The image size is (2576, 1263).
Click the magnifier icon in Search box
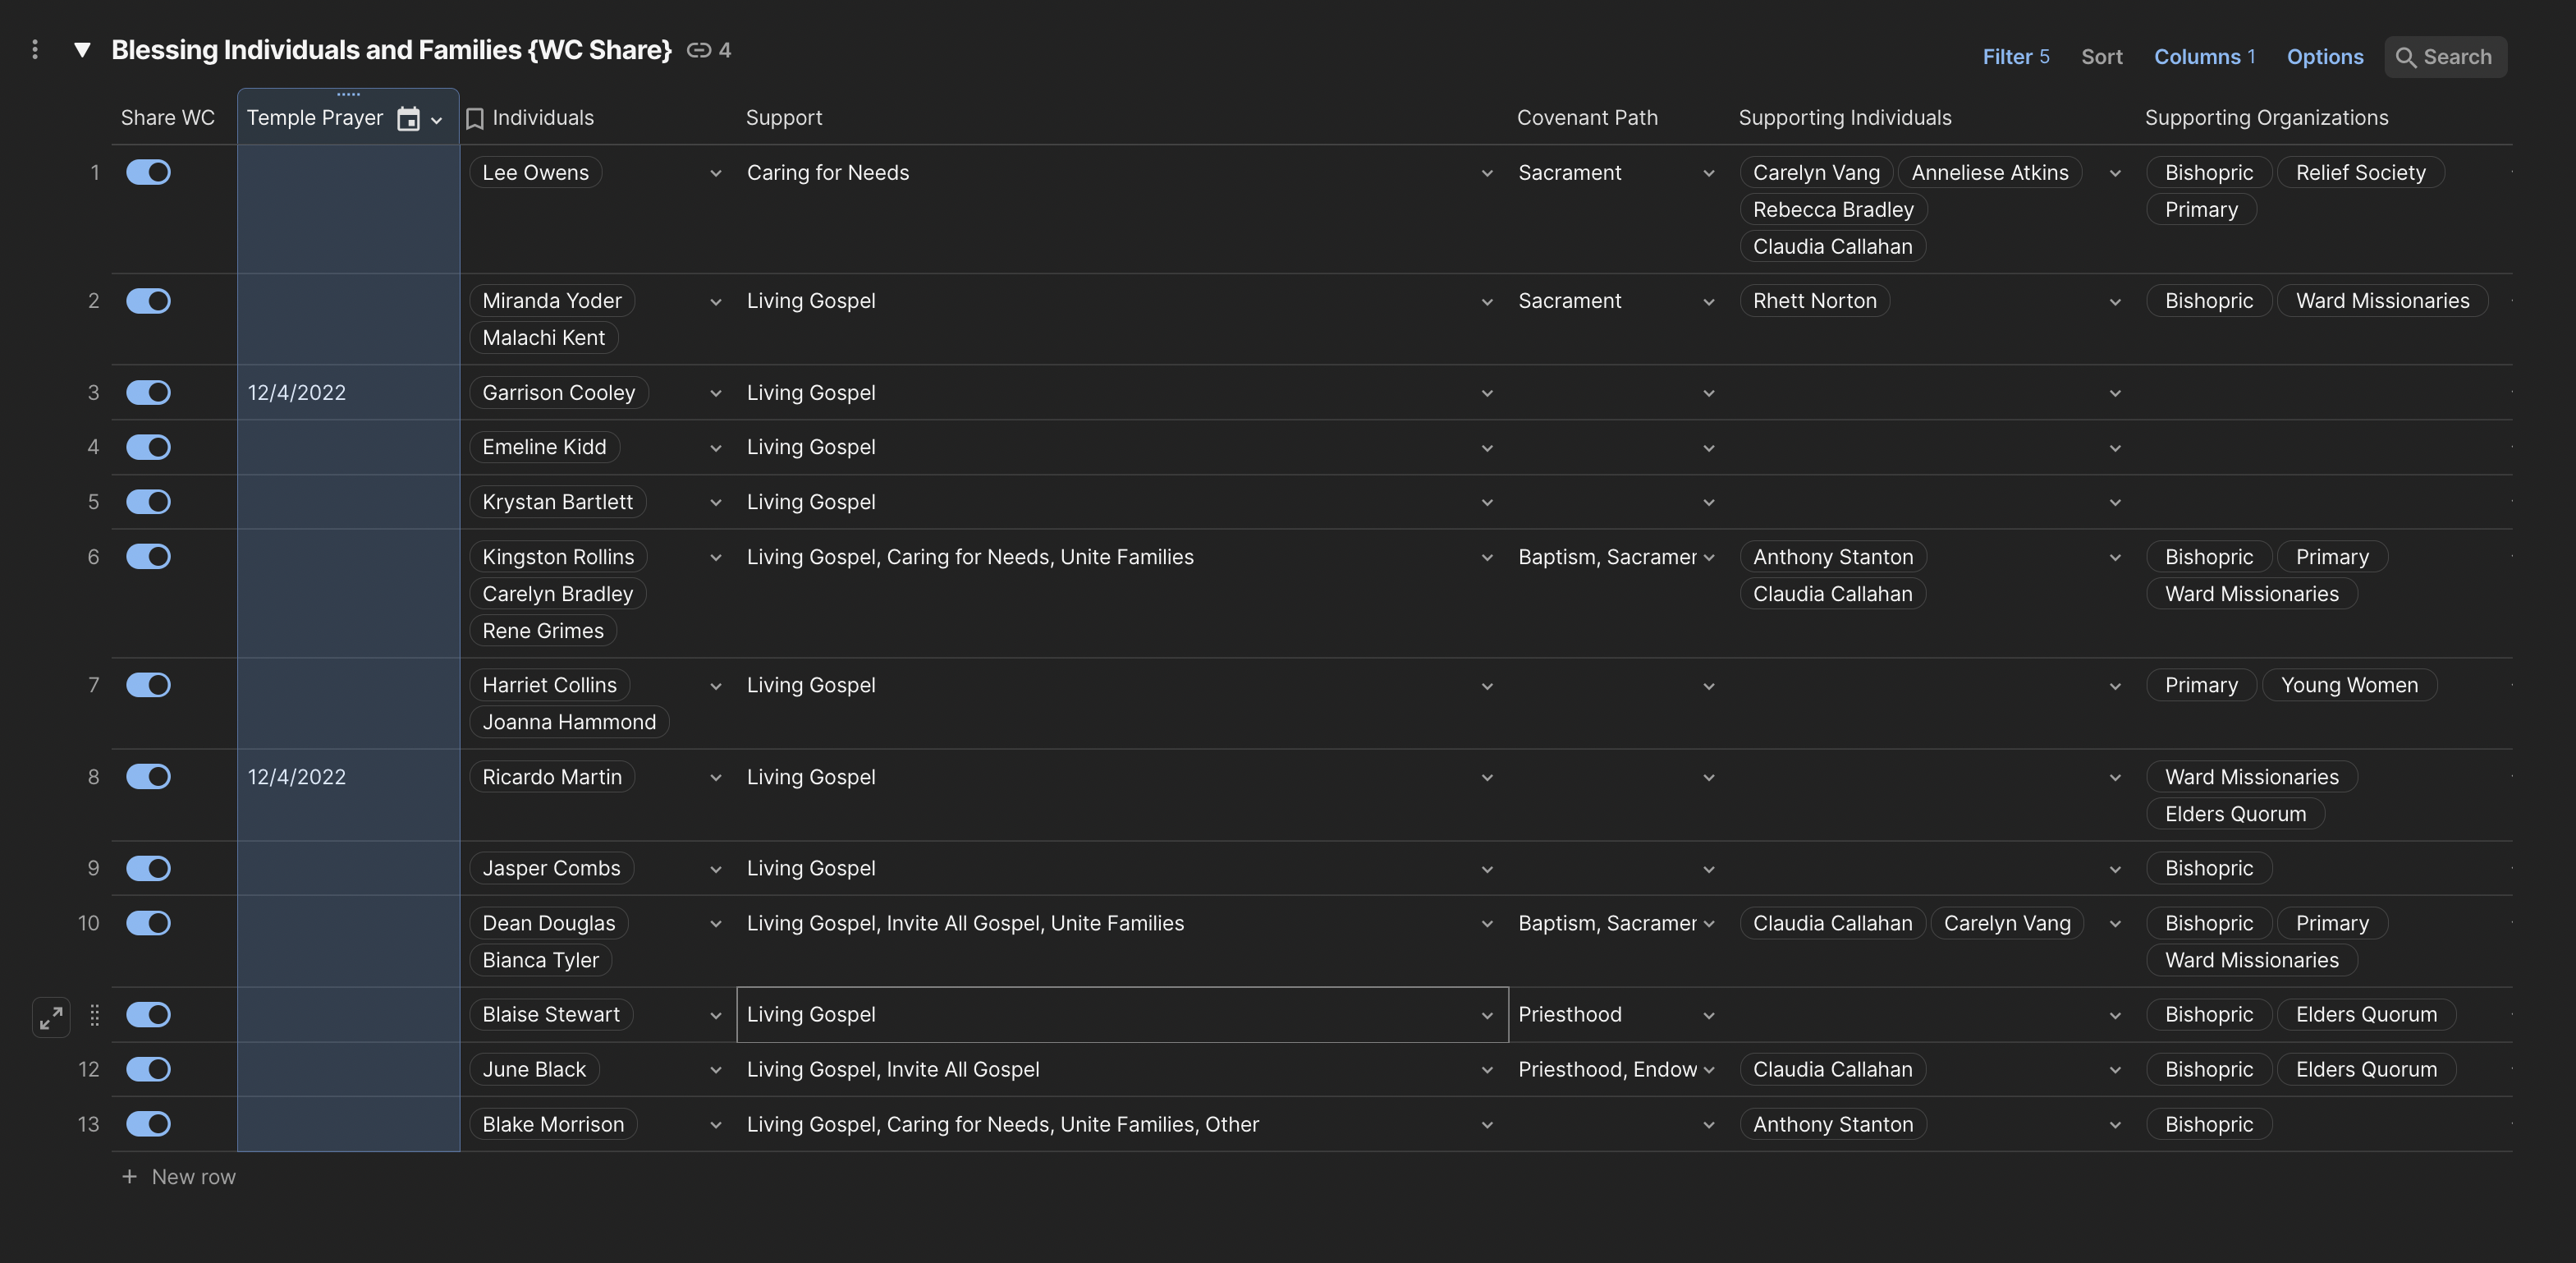(x=2405, y=58)
